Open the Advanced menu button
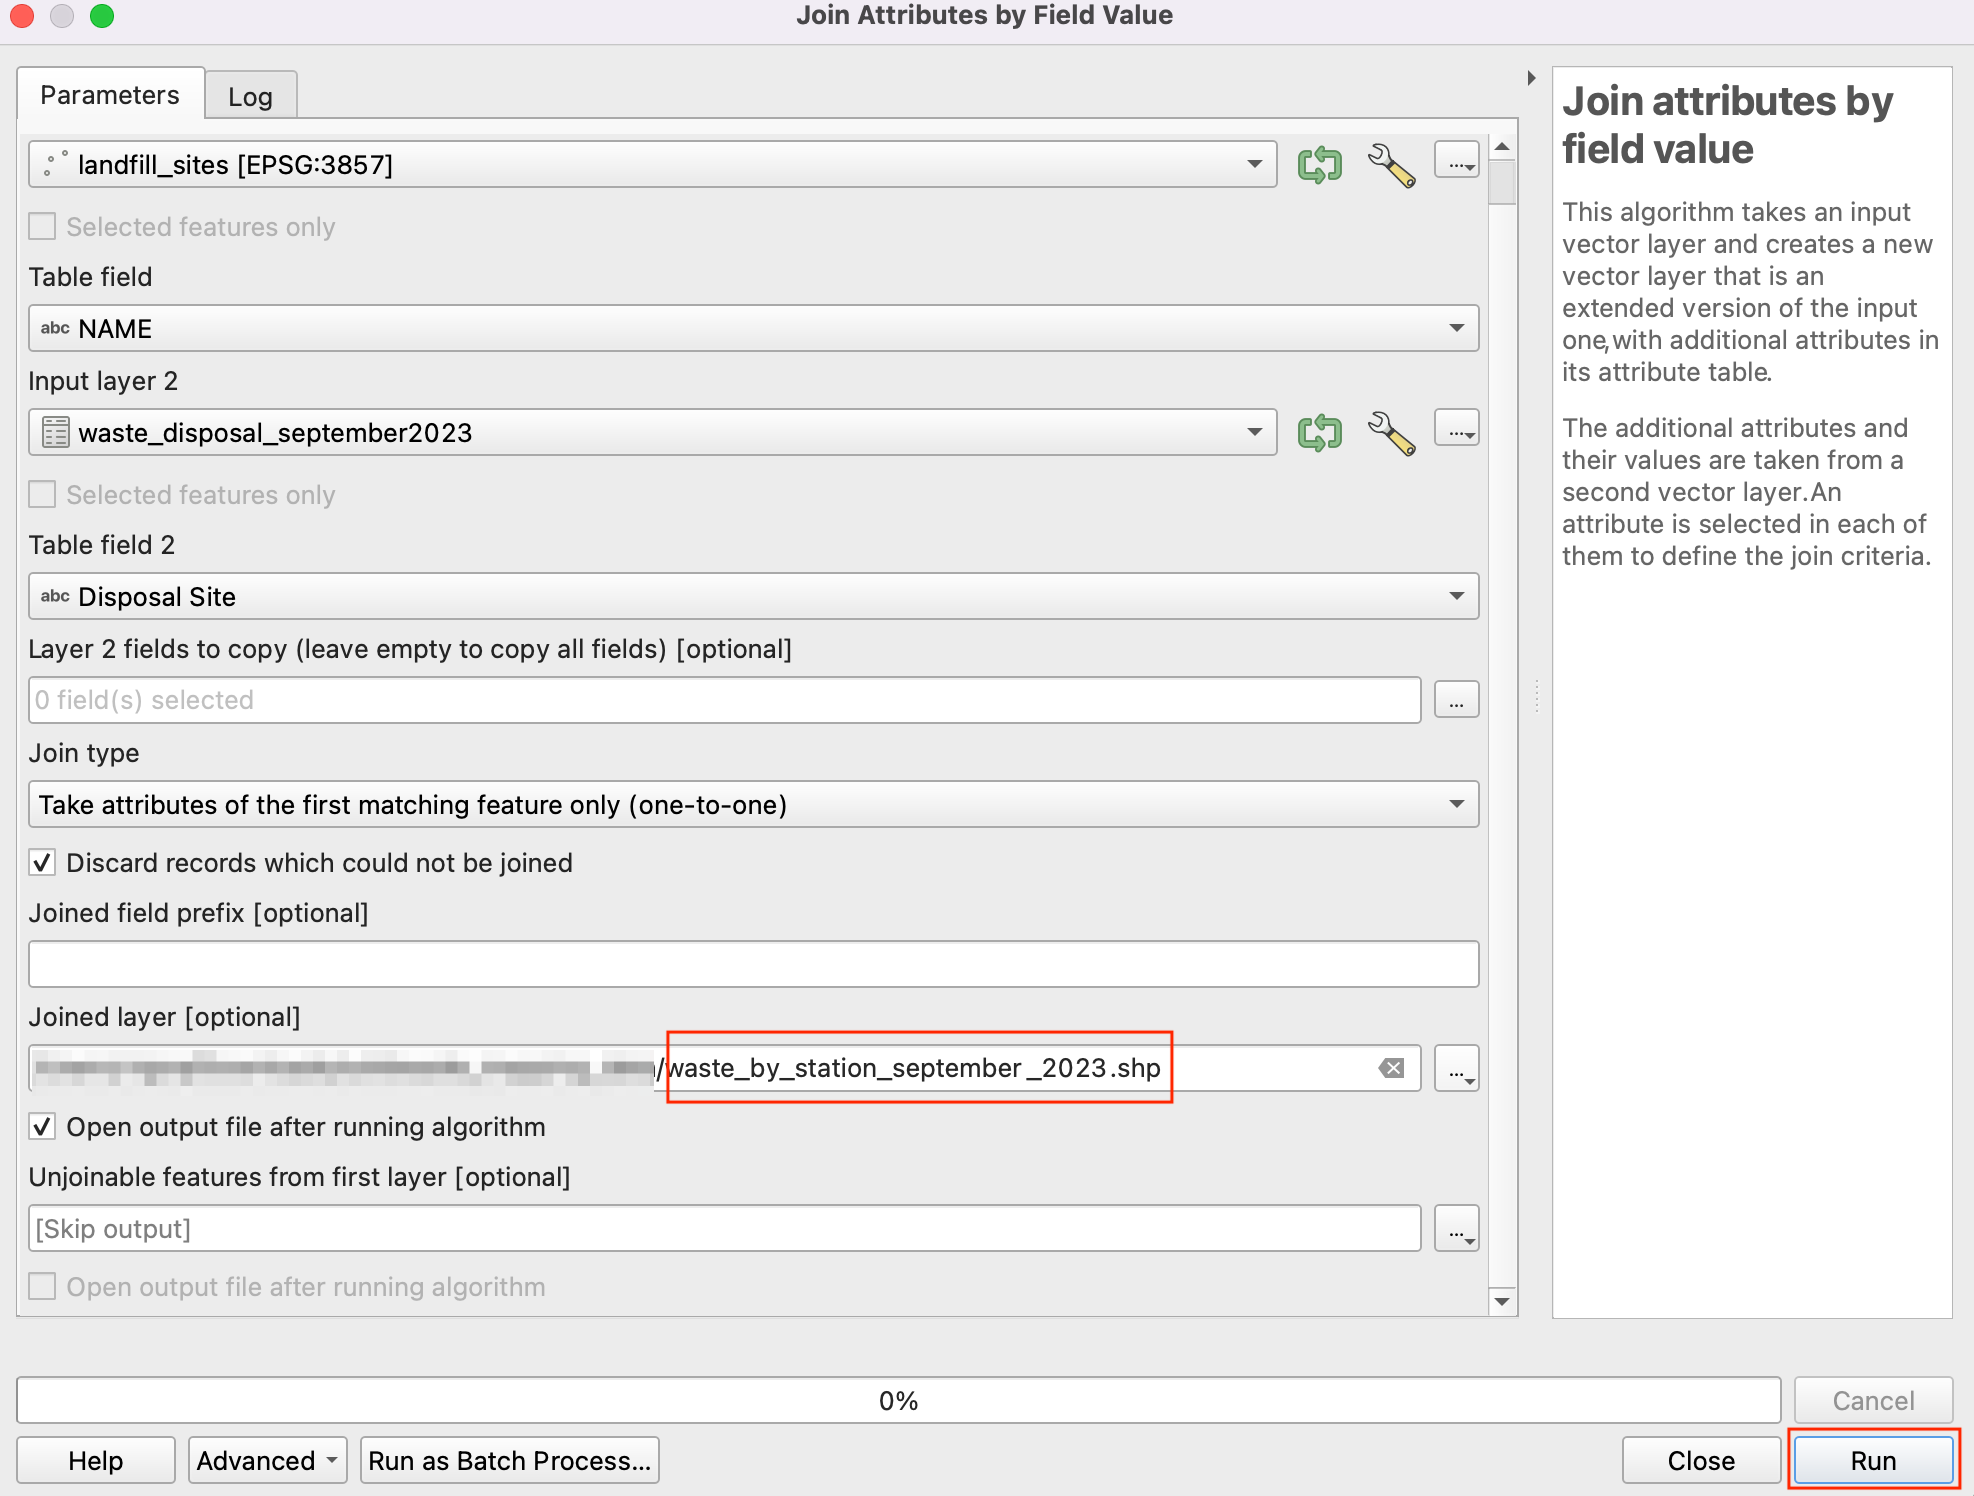Screen dimensions: 1974x1496 point(267,1460)
